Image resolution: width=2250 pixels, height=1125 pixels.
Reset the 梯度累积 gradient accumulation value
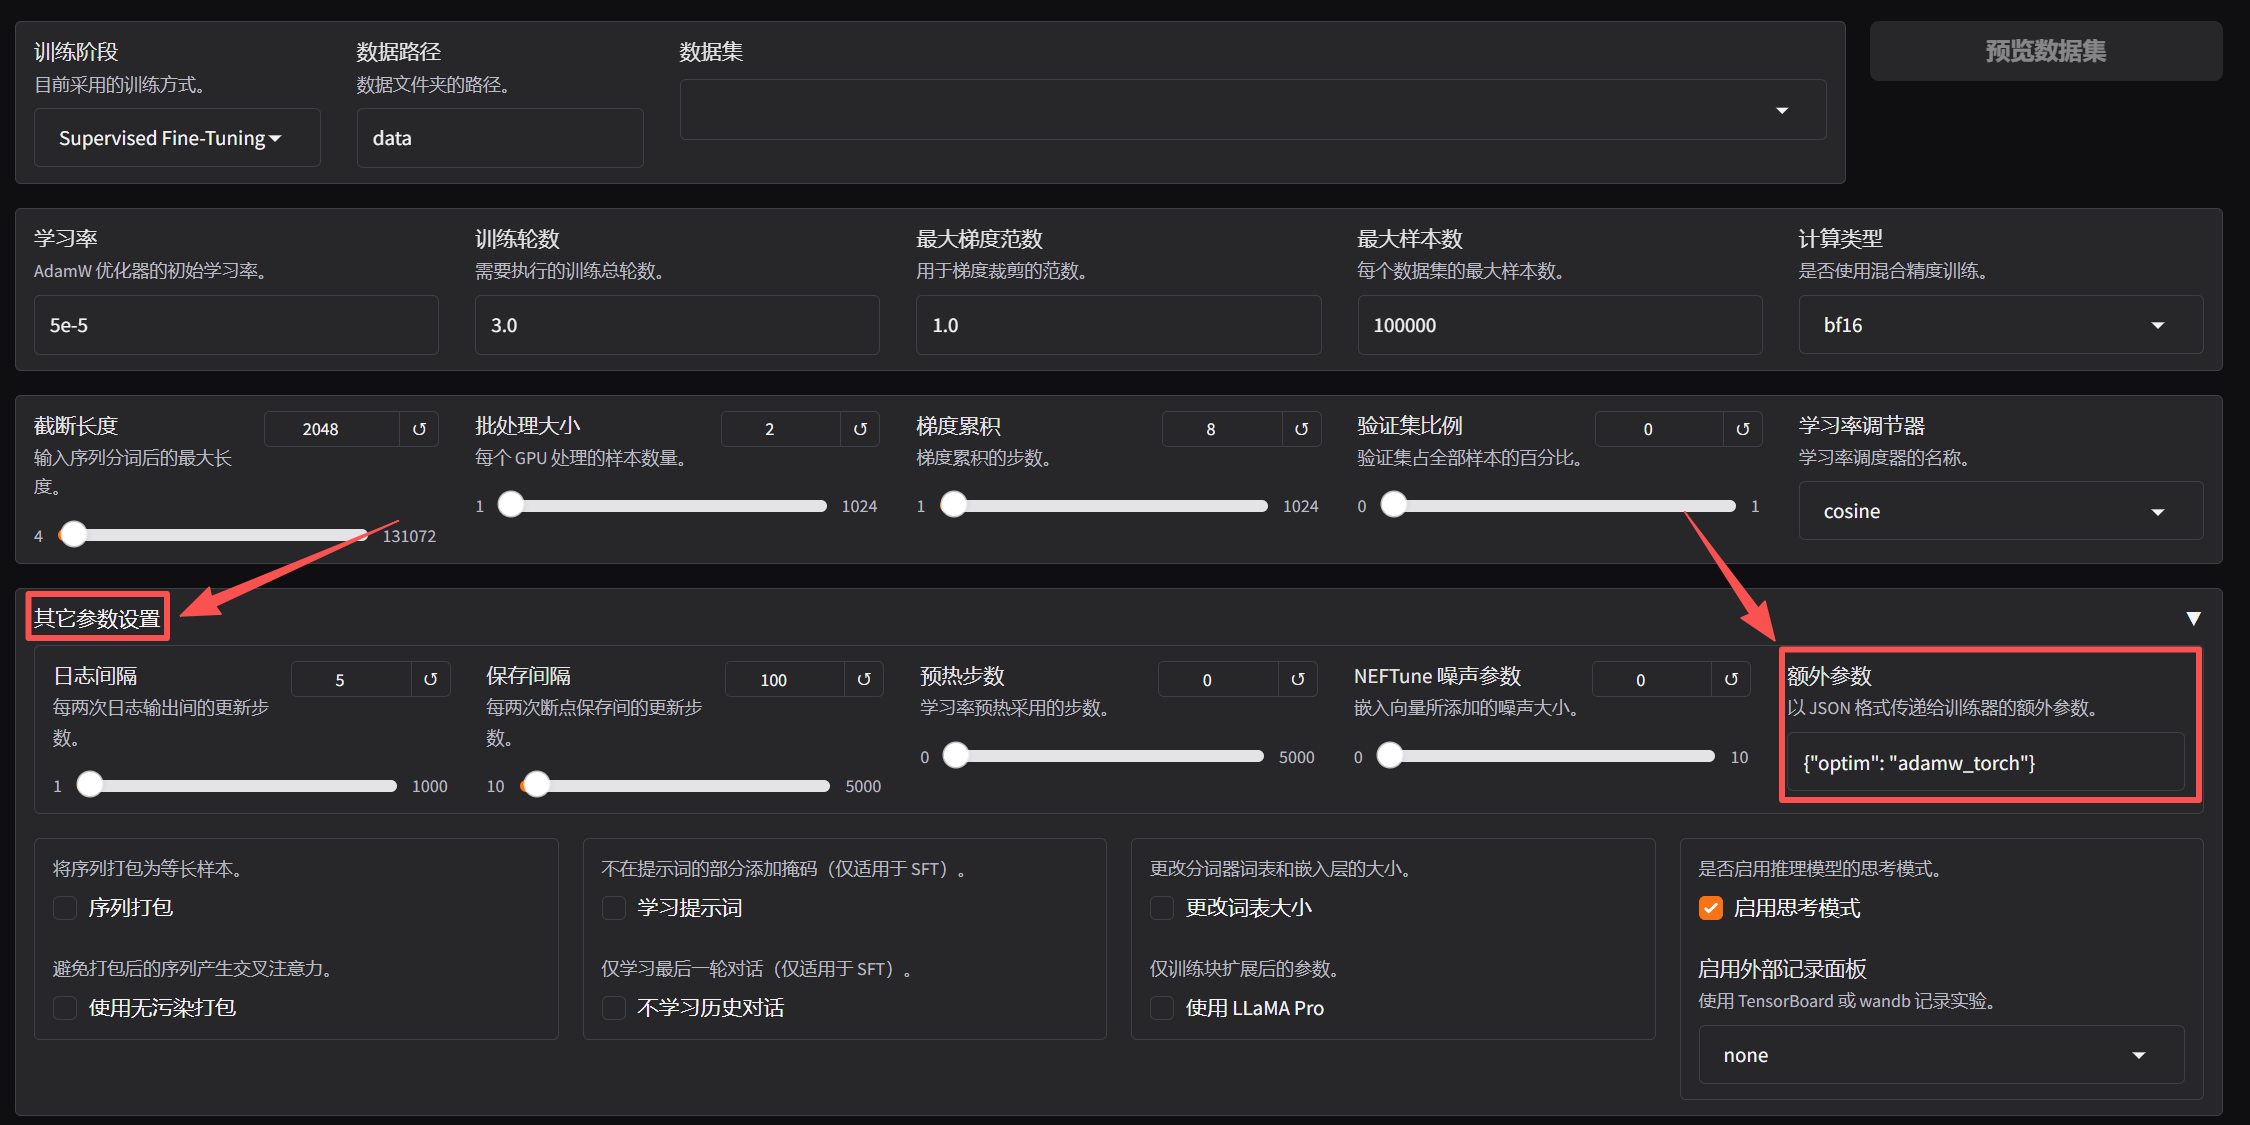click(1301, 429)
